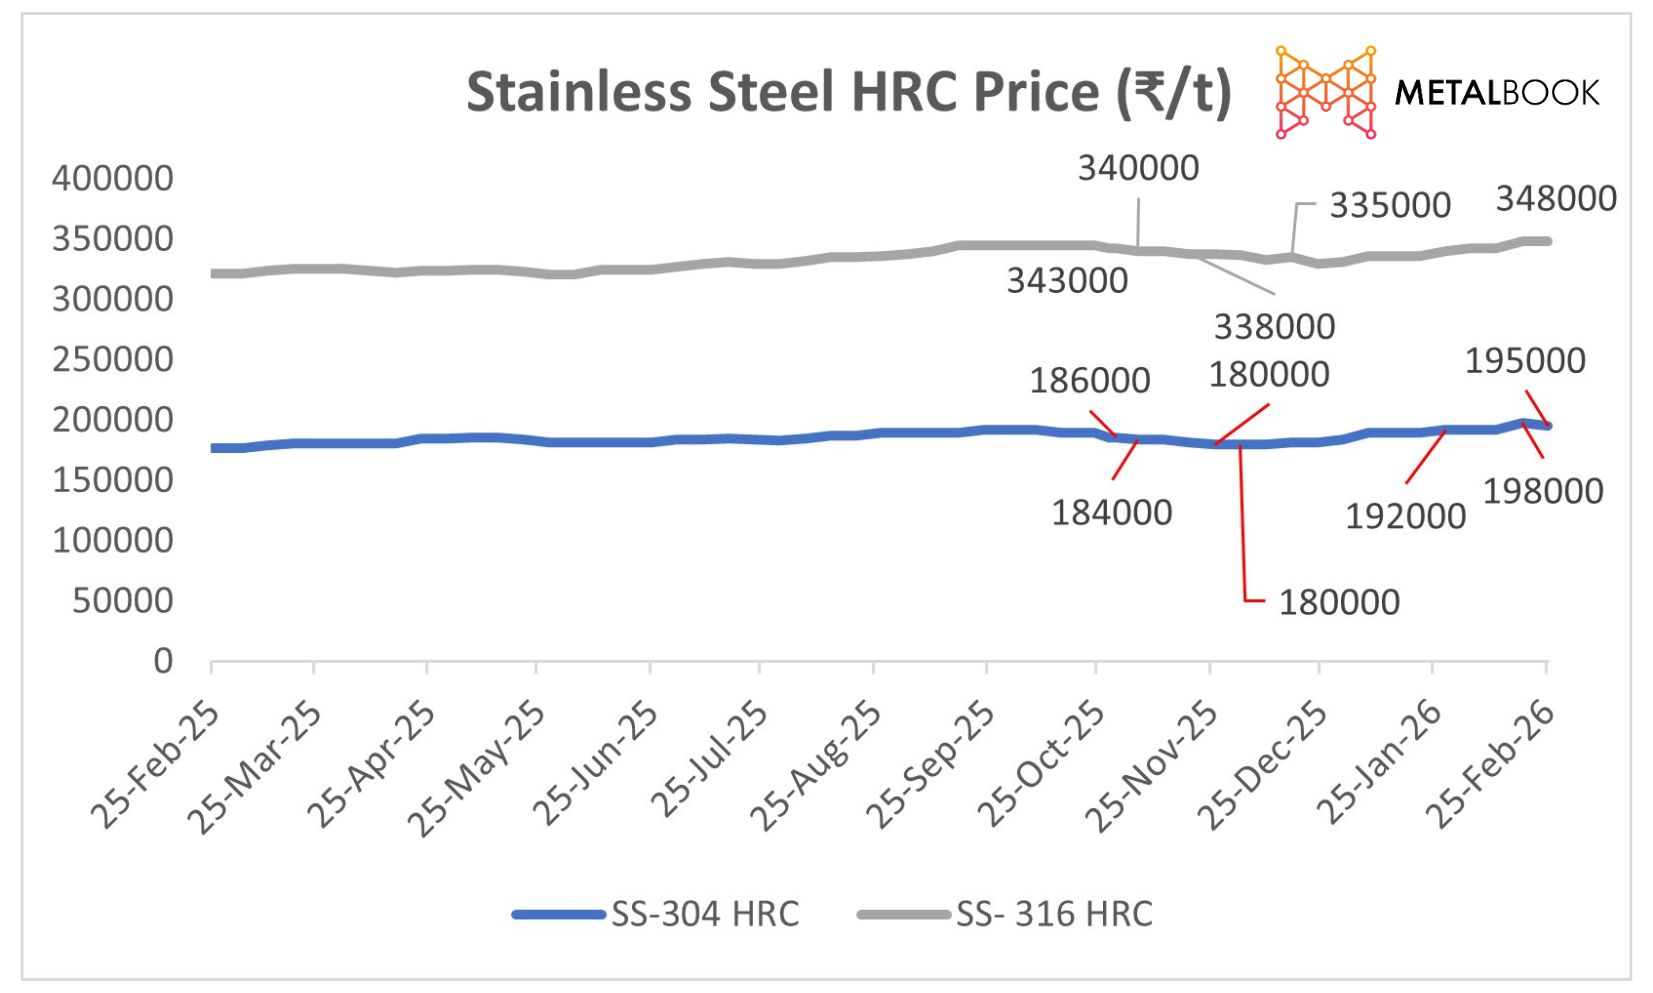1653x993 pixels.
Task: Click the 335000 data label
Action: [1389, 205]
